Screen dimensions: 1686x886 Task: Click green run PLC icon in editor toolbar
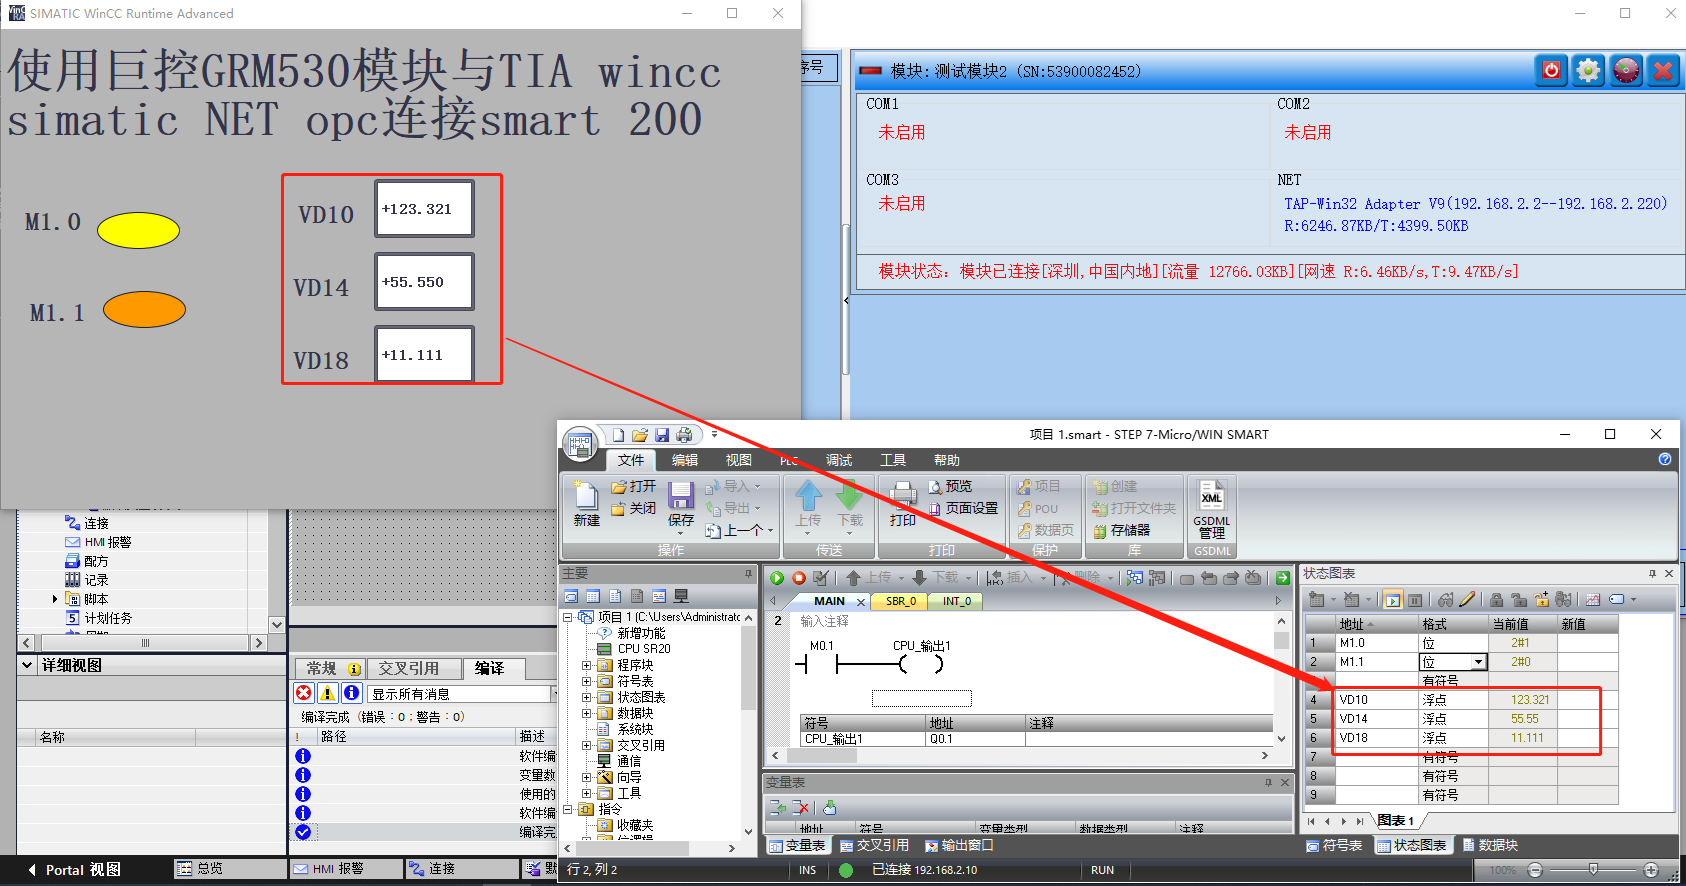point(777,578)
